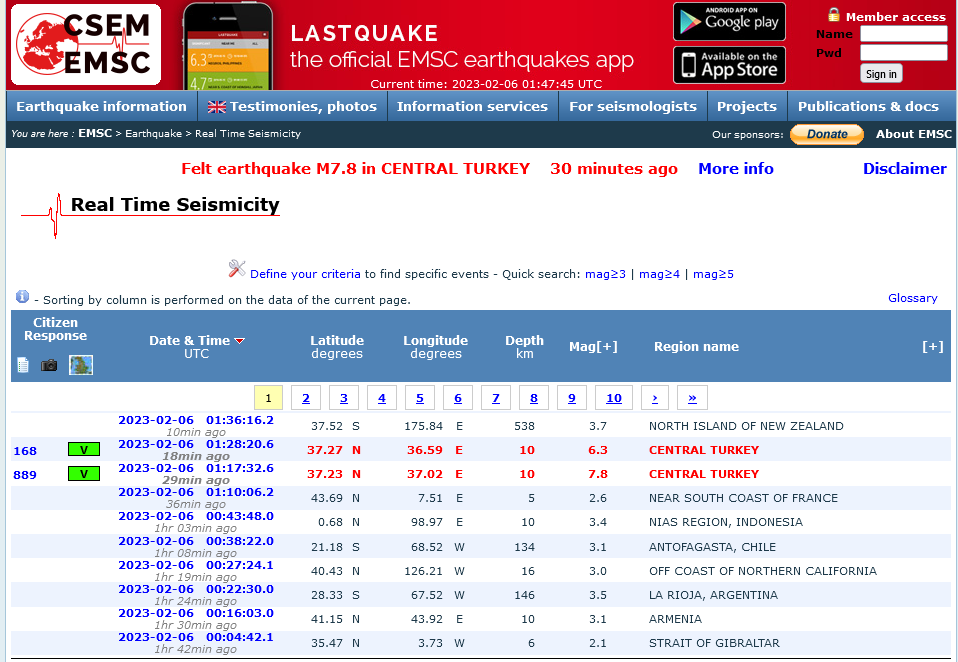This screenshot has width=958, height=662.
Task: Open the 01:28:20.6 Central Turkey earthquake entry
Action: point(196,444)
